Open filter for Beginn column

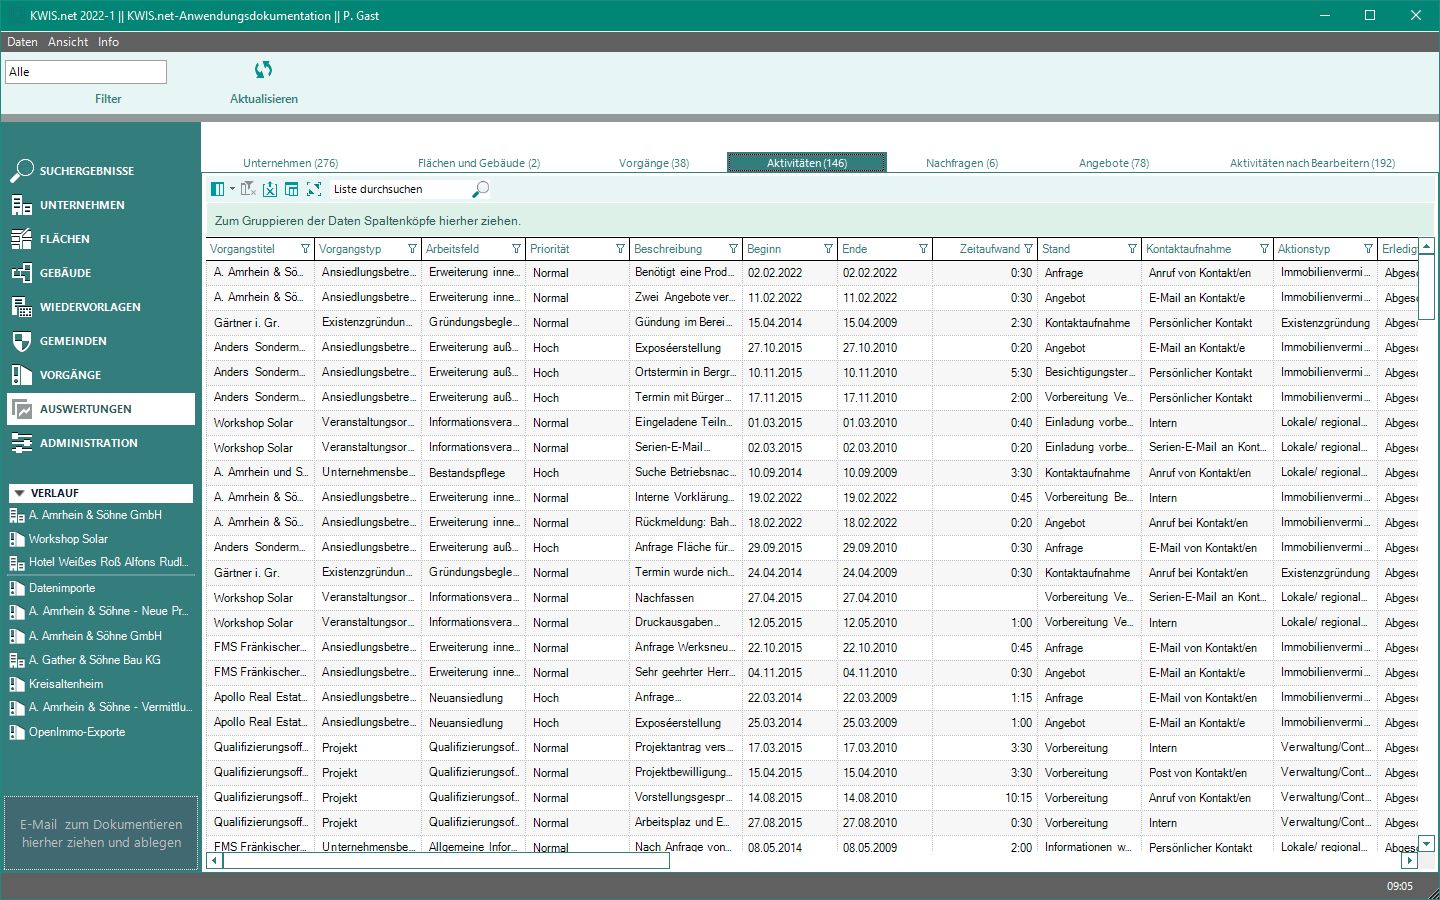pos(828,249)
